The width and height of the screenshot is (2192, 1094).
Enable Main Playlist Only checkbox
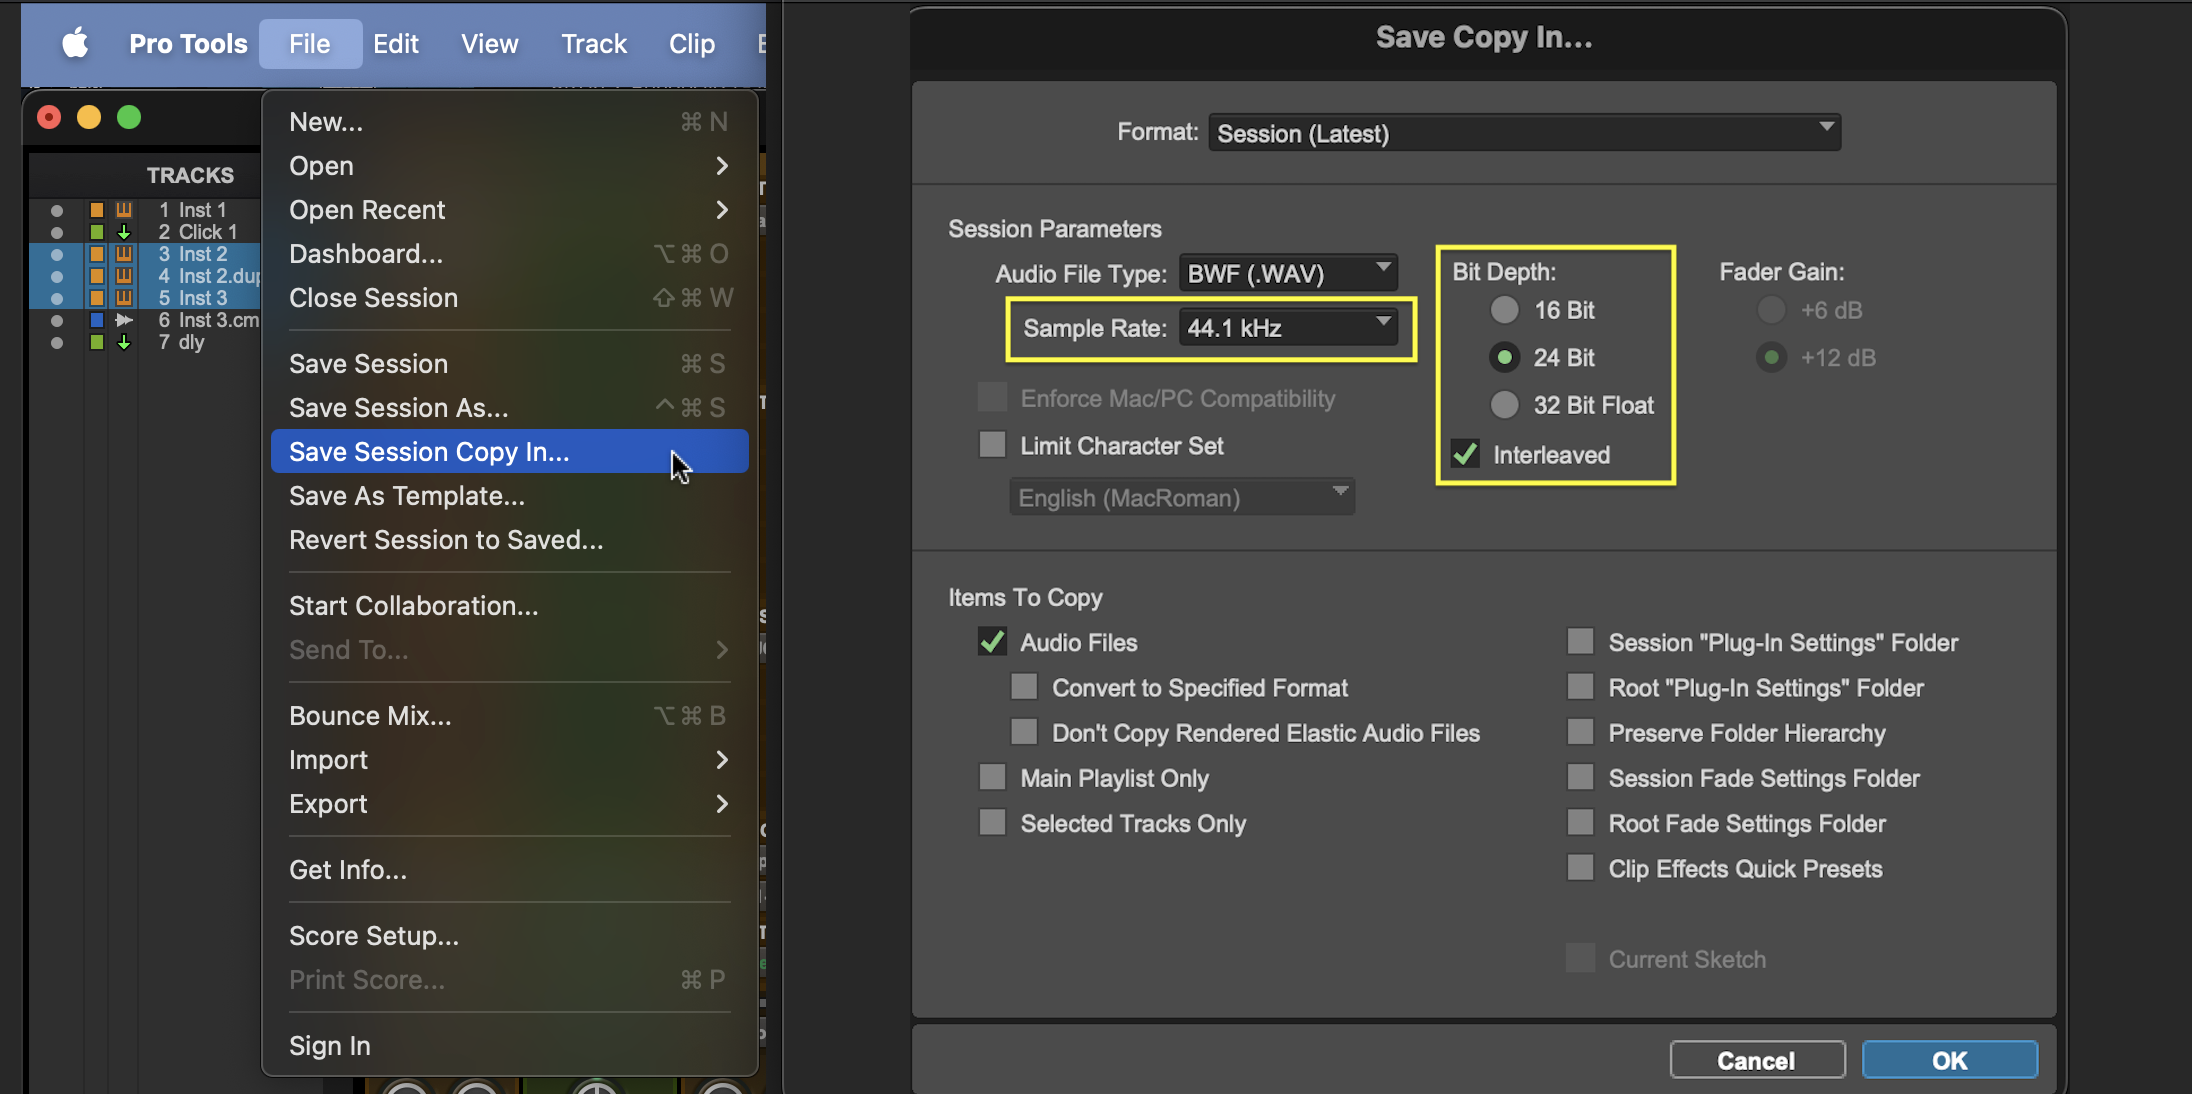click(x=992, y=777)
